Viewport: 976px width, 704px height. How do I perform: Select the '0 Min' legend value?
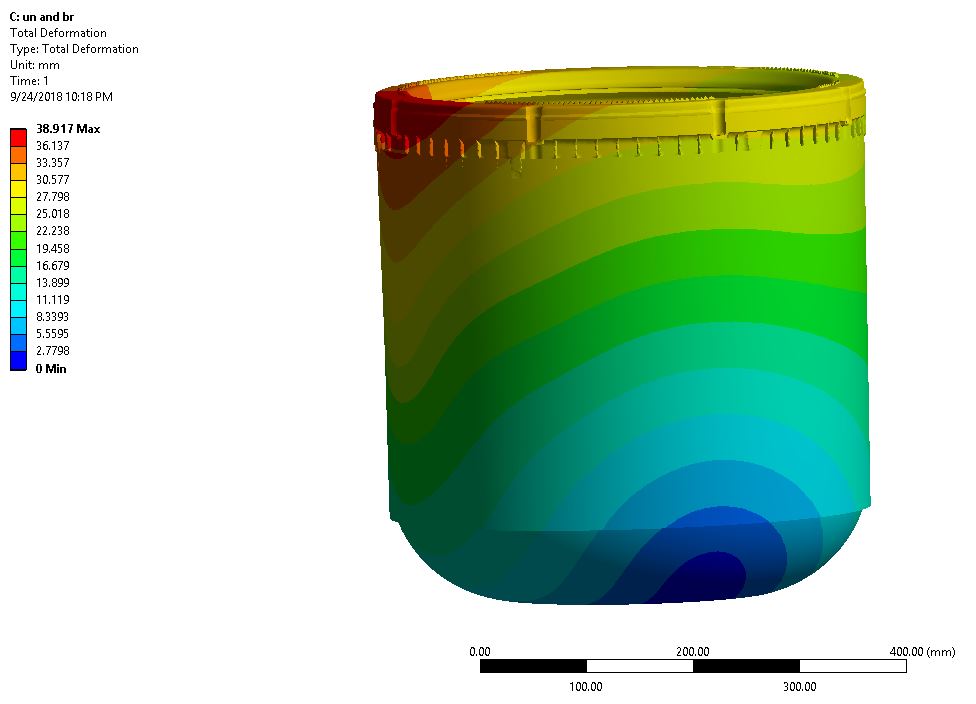tap(51, 368)
